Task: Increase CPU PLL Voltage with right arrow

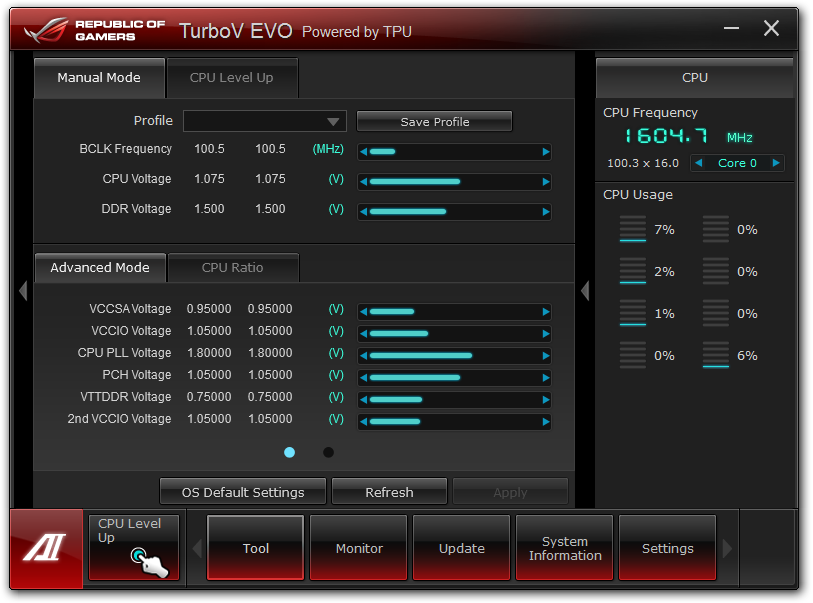Action: point(545,356)
